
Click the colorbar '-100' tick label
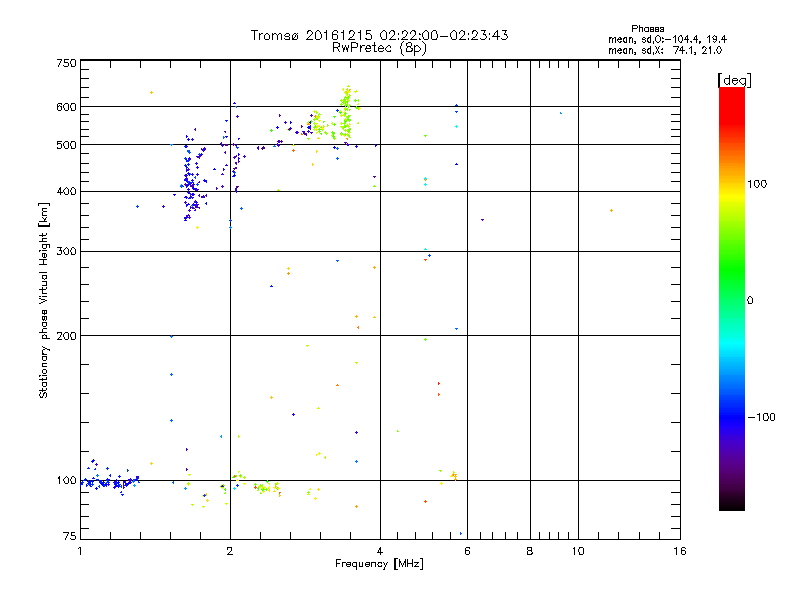coord(761,417)
